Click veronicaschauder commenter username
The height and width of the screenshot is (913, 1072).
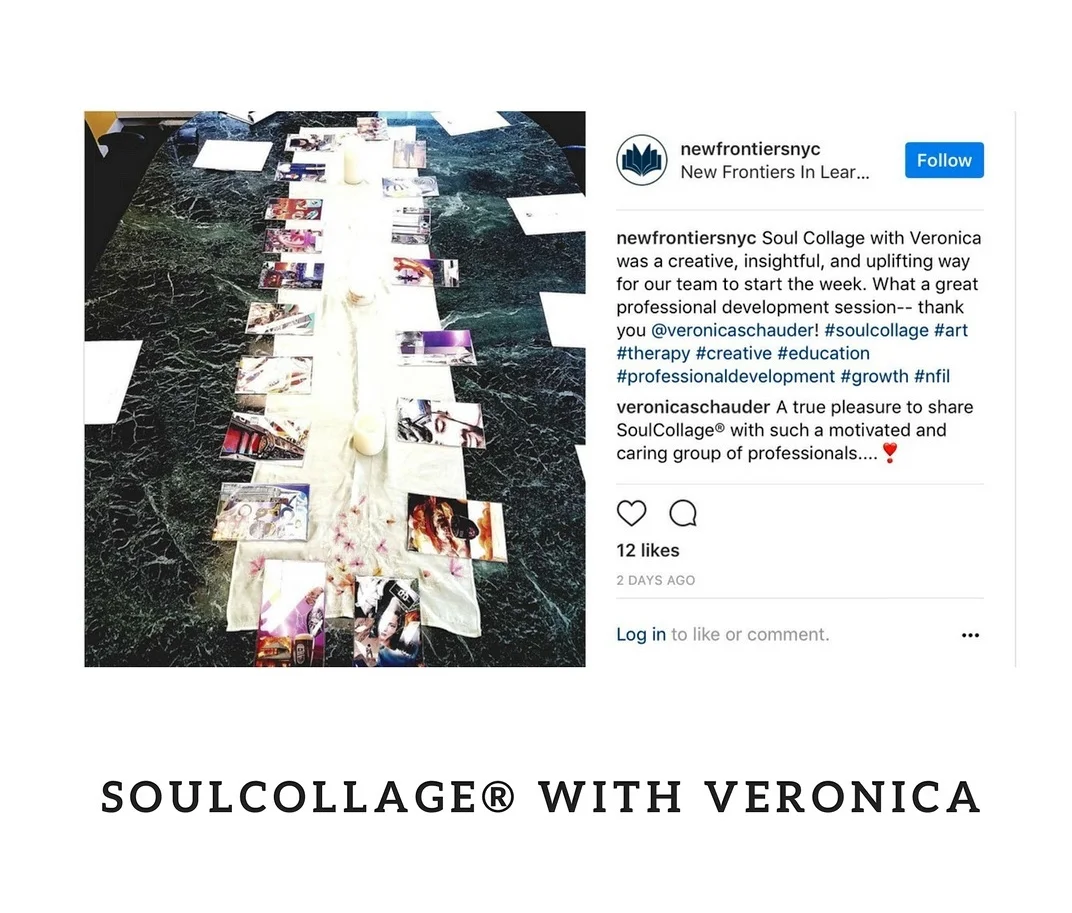693,407
